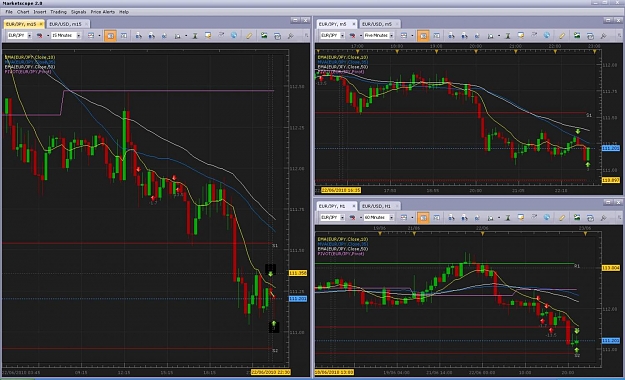Viewport: 625px width, 380px height.
Task: Click the 22/06/2010 22:30 date label on m15 chart
Action: tap(271, 372)
